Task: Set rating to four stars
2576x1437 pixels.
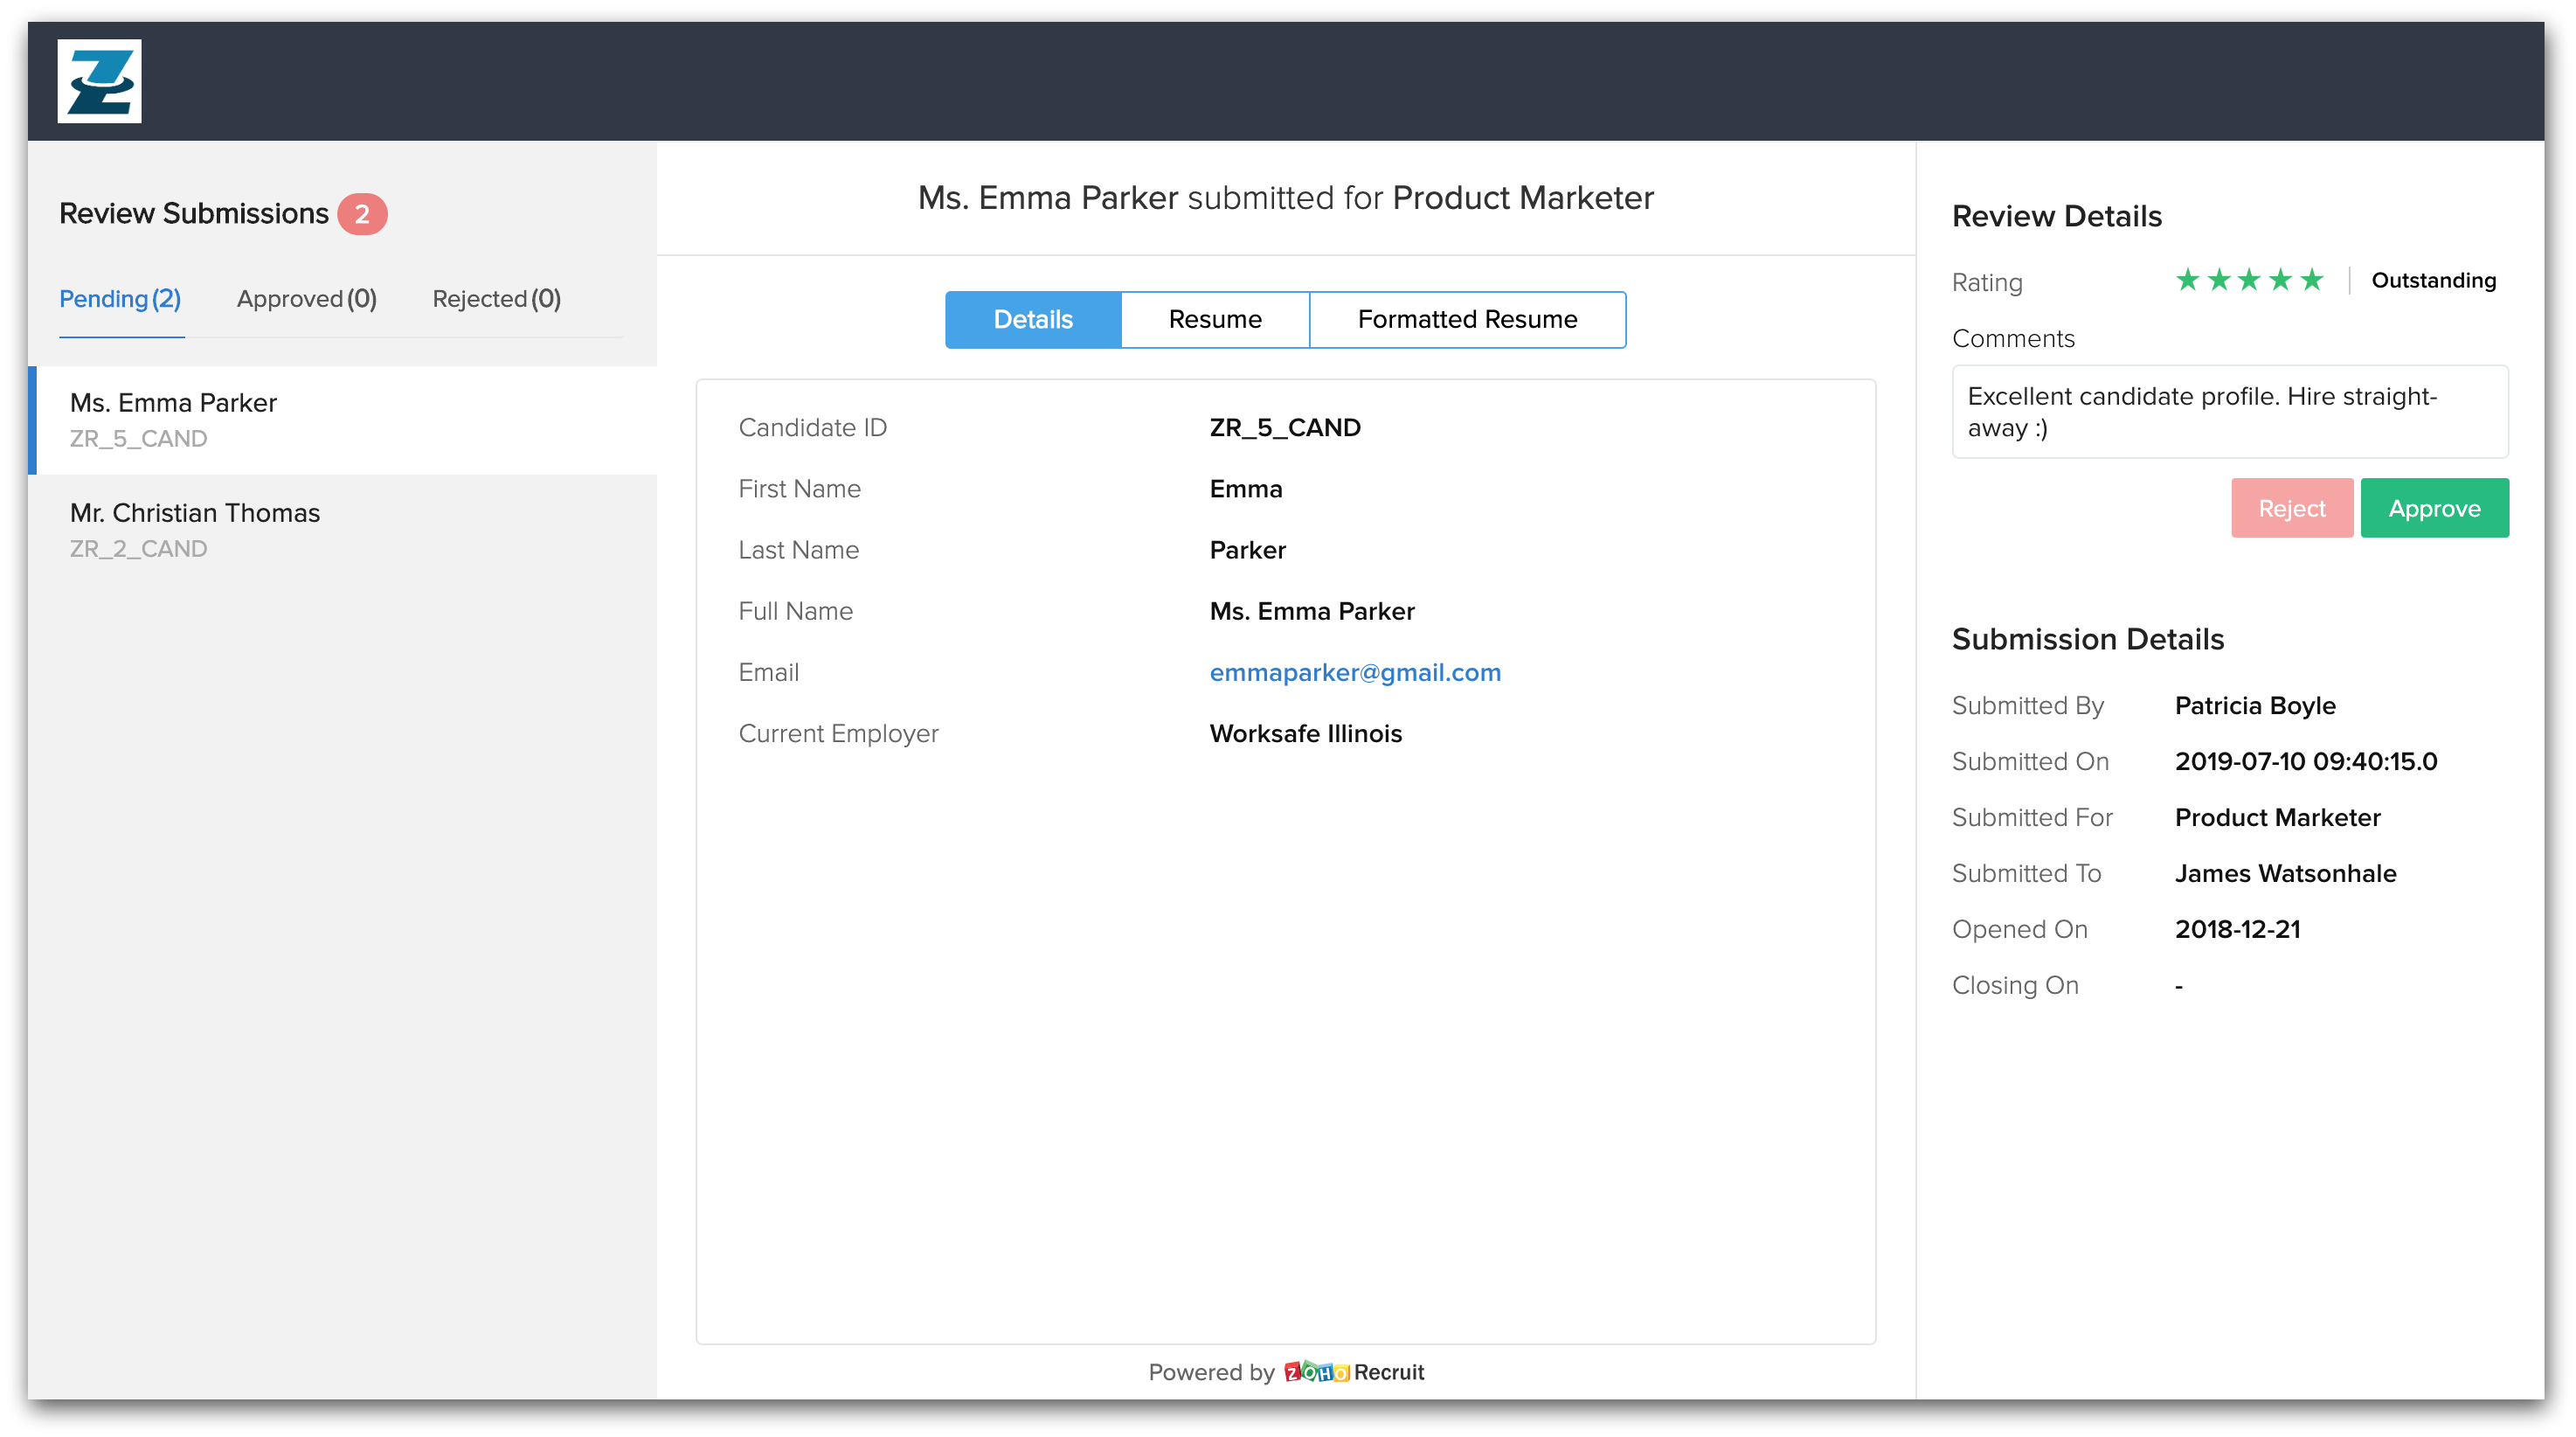Action: point(2280,280)
